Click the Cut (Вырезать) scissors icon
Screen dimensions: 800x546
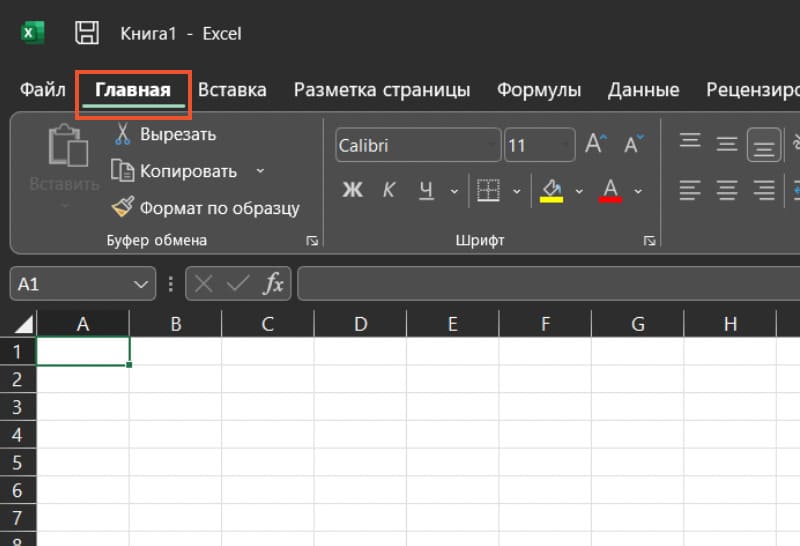[x=123, y=134]
